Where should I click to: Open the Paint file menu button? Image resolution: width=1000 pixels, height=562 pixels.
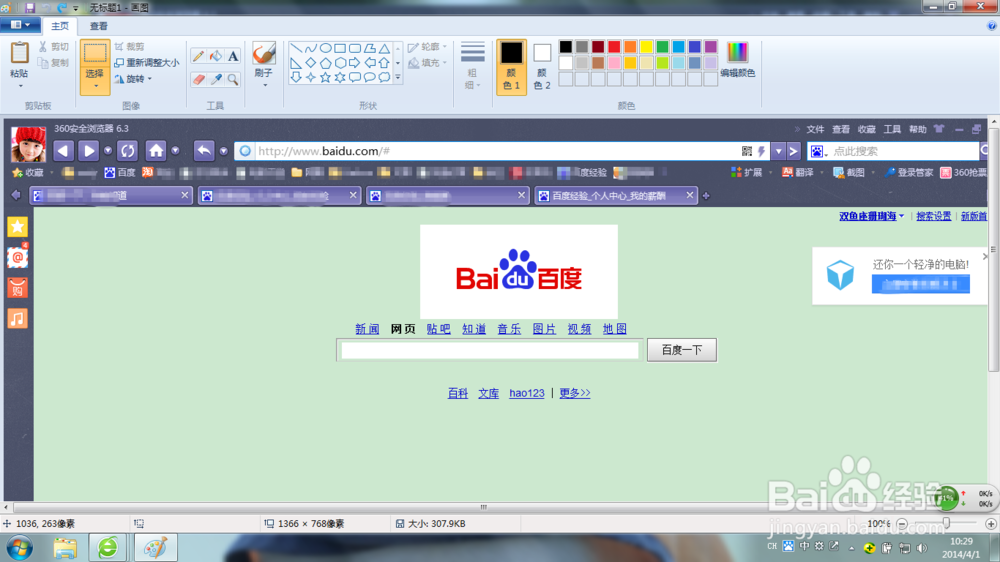tap(20, 26)
